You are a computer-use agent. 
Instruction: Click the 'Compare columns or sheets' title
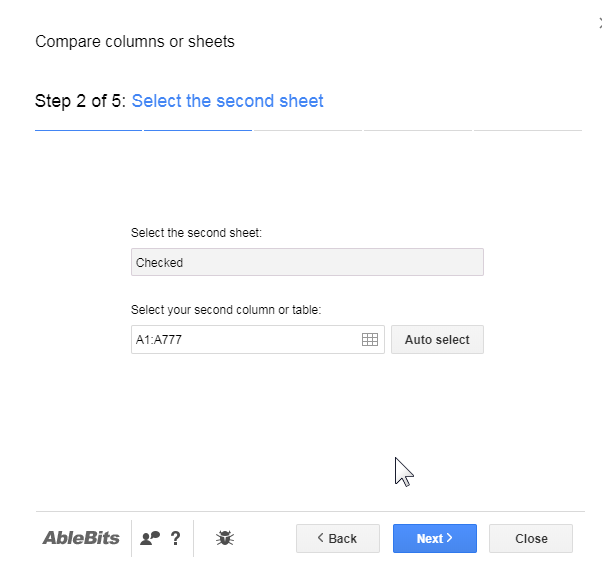tap(135, 41)
